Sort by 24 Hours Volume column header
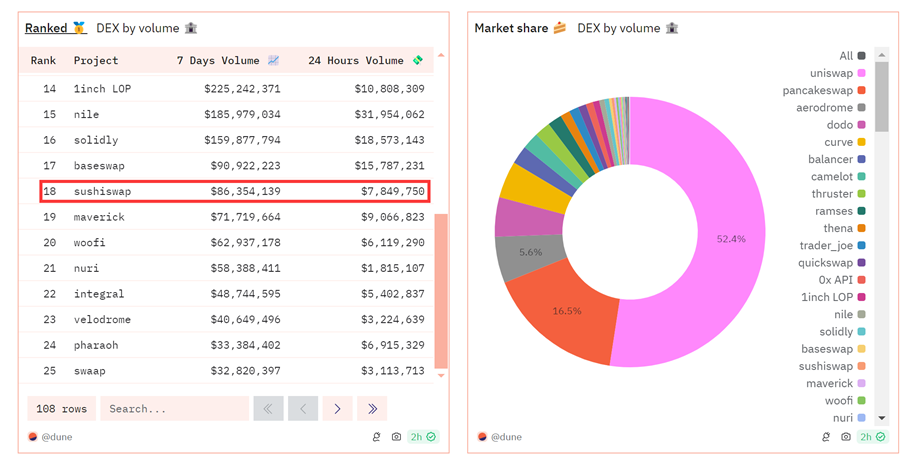The height and width of the screenshot is (457, 900). pos(365,61)
